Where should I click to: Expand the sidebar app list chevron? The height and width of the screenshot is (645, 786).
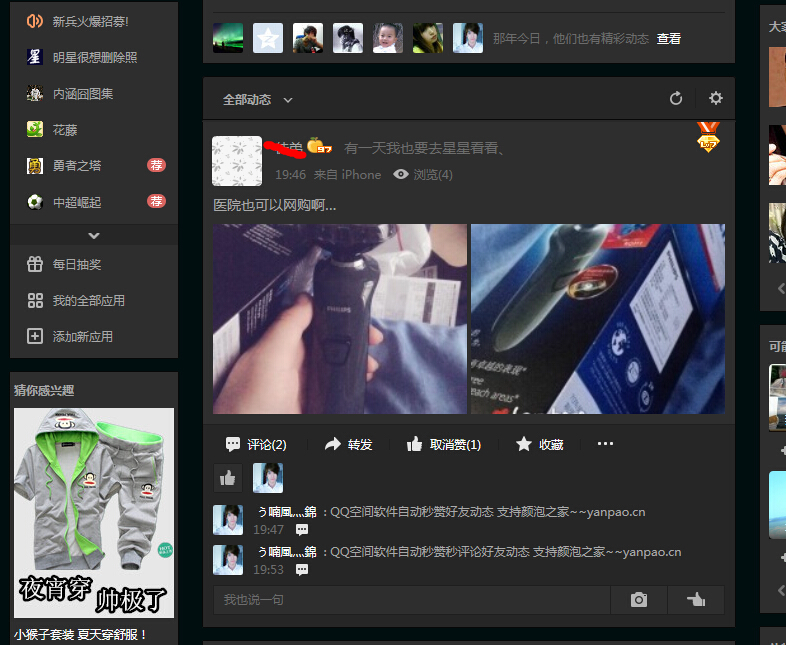[x=94, y=236]
